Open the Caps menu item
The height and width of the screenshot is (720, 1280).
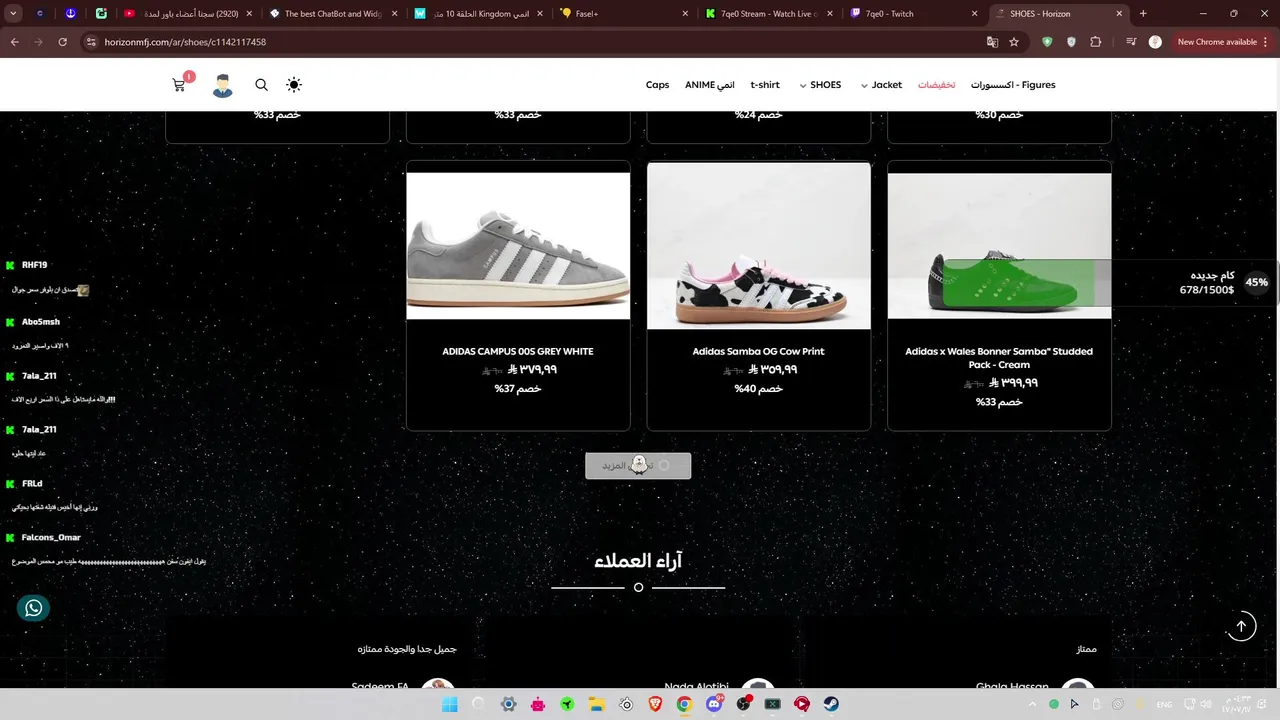point(657,85)
